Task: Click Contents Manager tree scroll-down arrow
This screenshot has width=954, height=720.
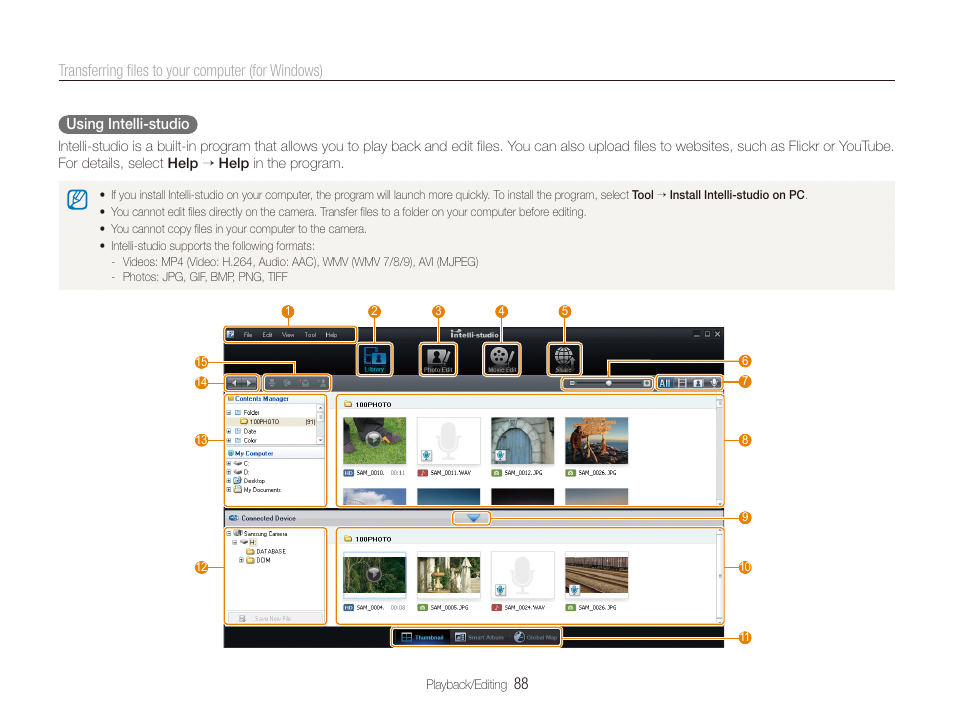Action: click(320, 440)
